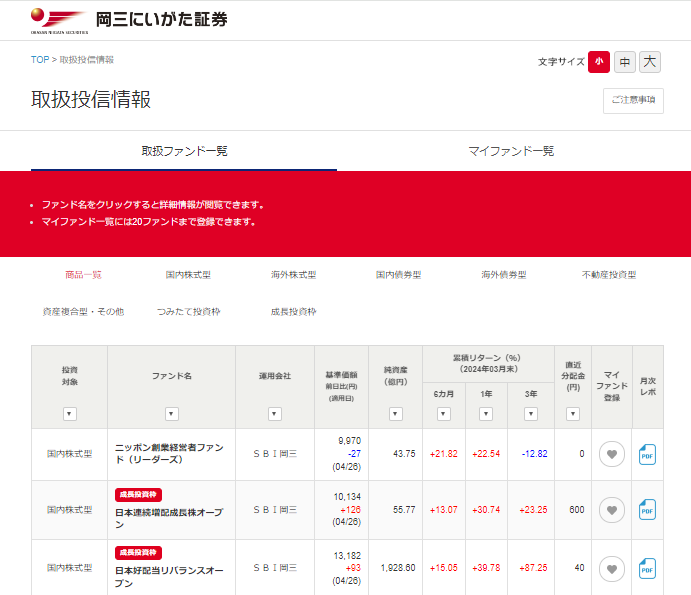Select 不動産投資型 category filter
This screenshot has height=595, width=691.
[609, 275]
